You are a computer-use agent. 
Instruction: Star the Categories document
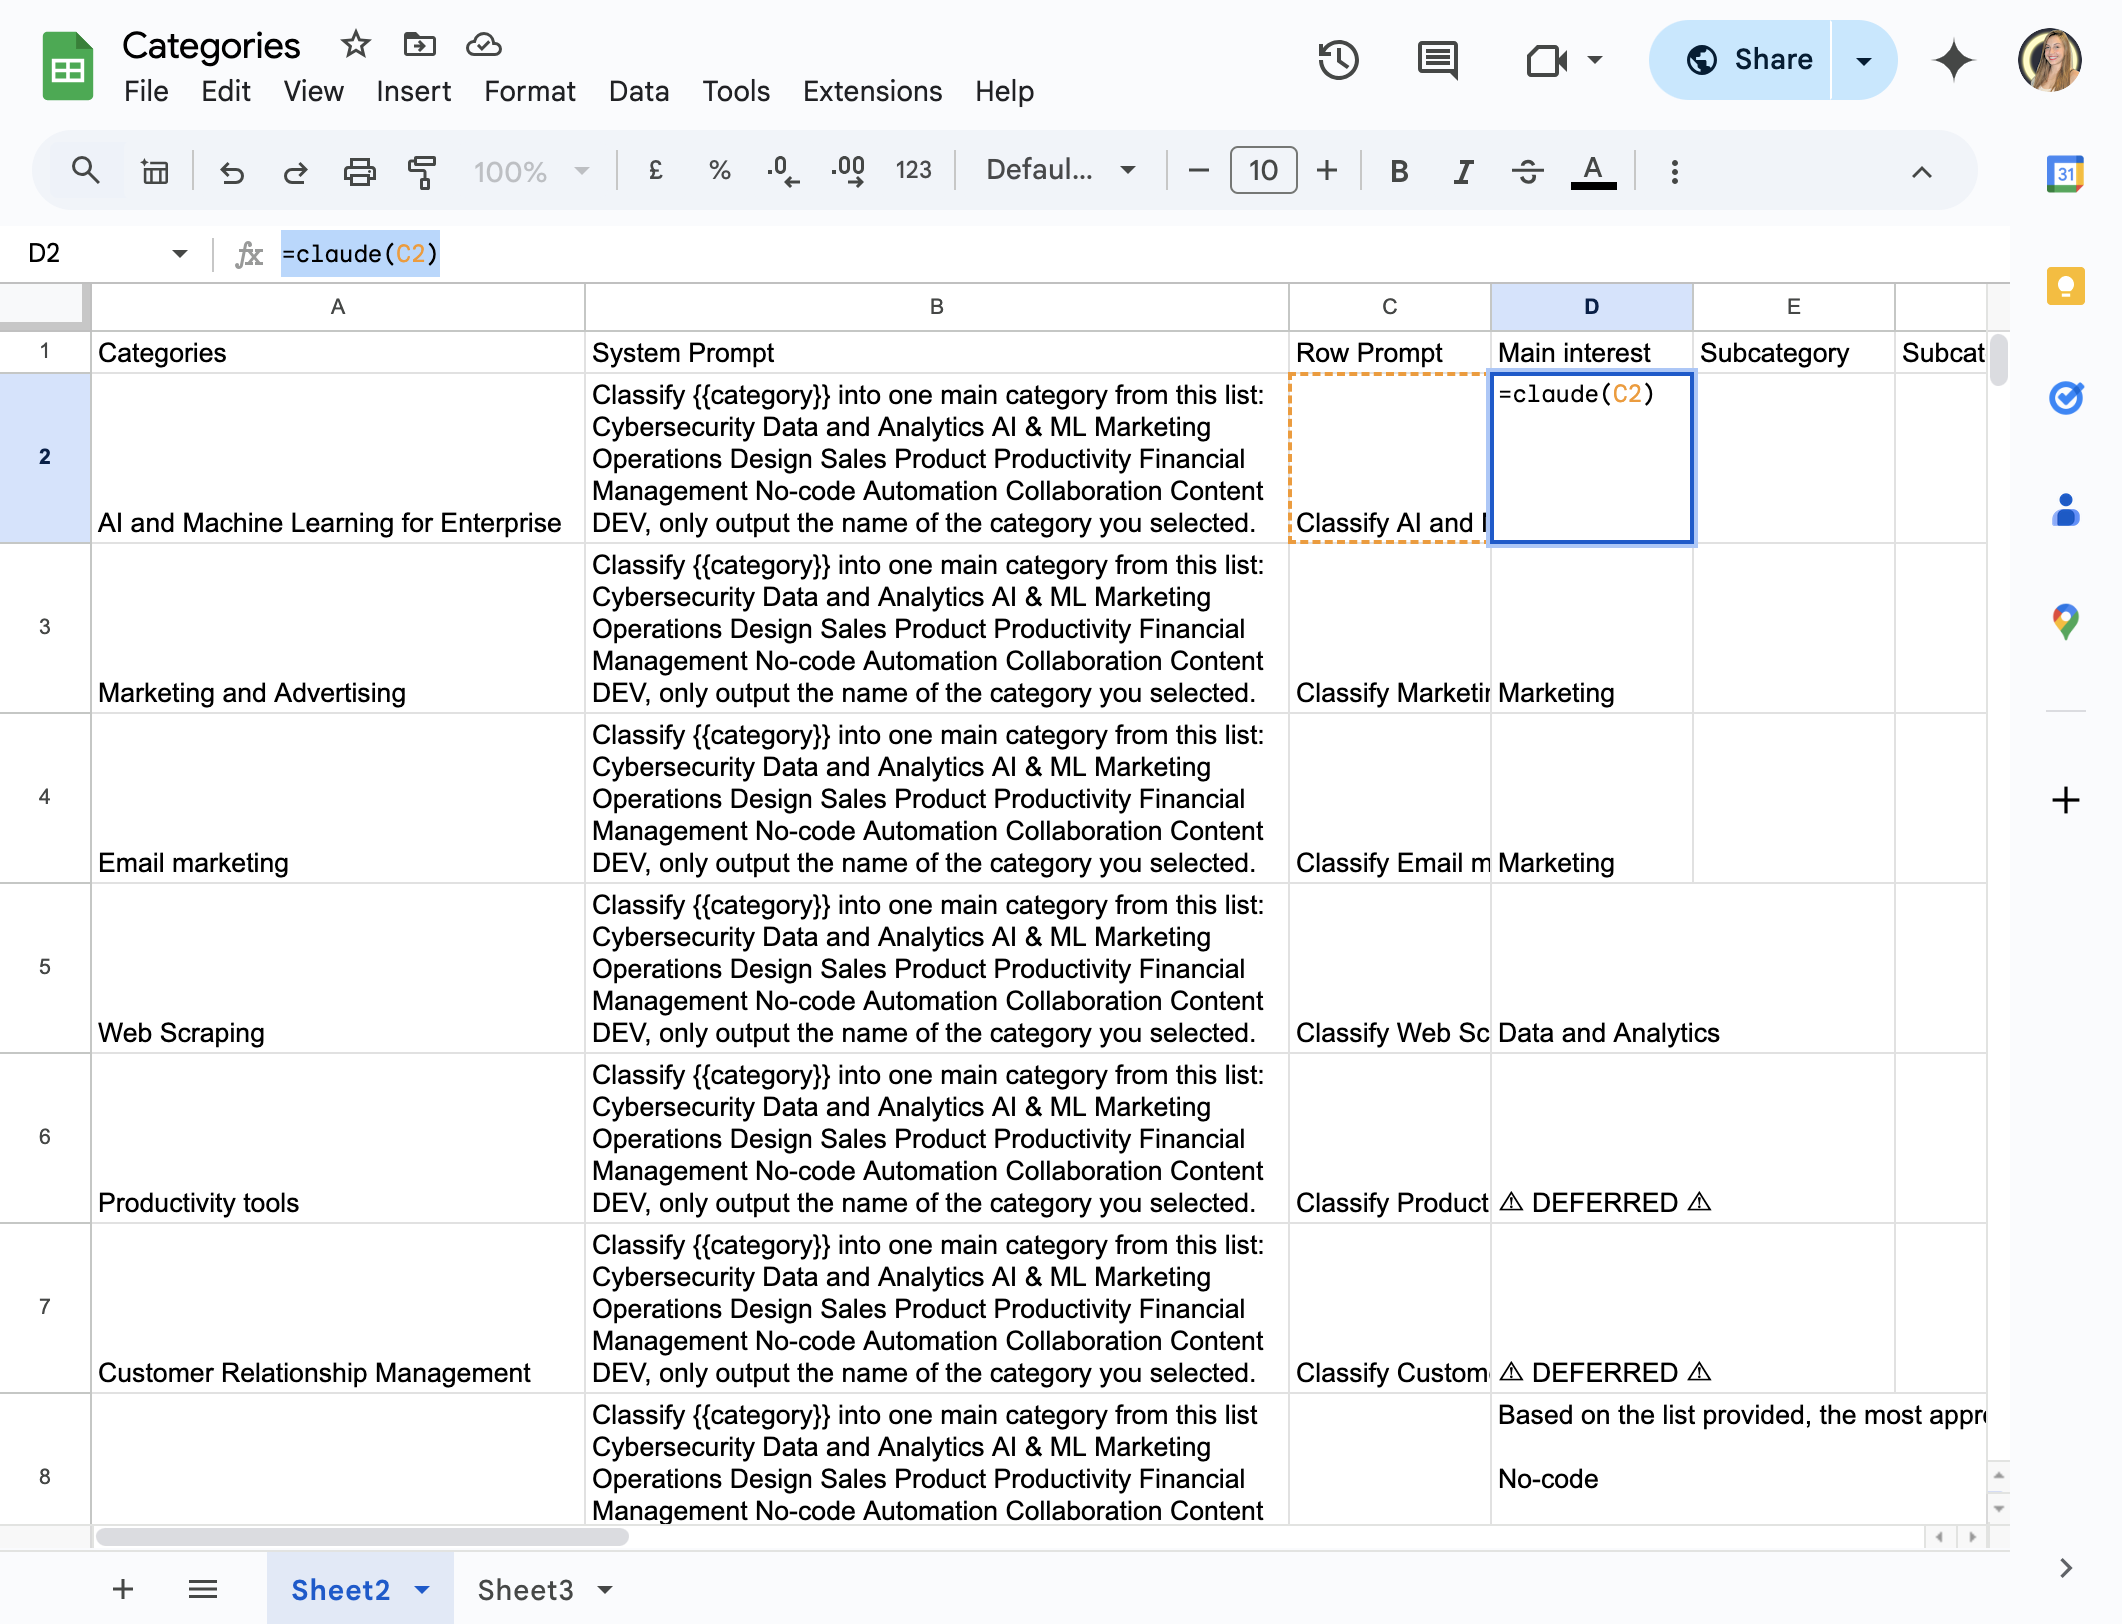pyautogui.click(x=355, y=44)
